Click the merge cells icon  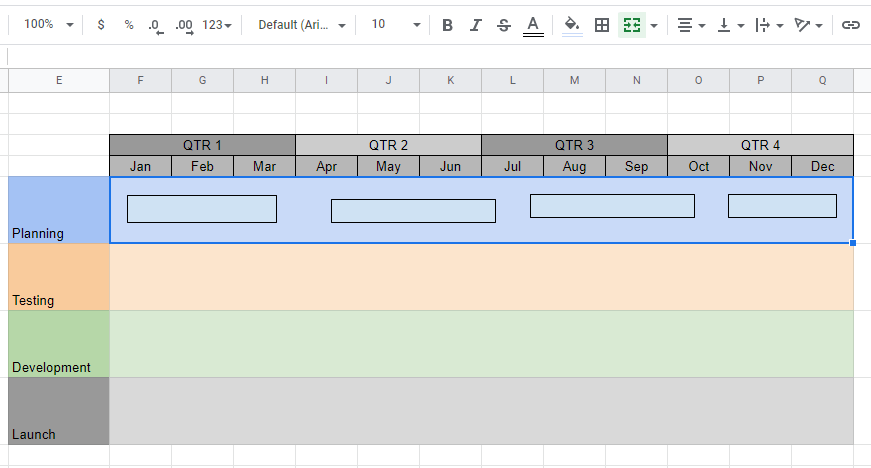(x=631, y=25)
